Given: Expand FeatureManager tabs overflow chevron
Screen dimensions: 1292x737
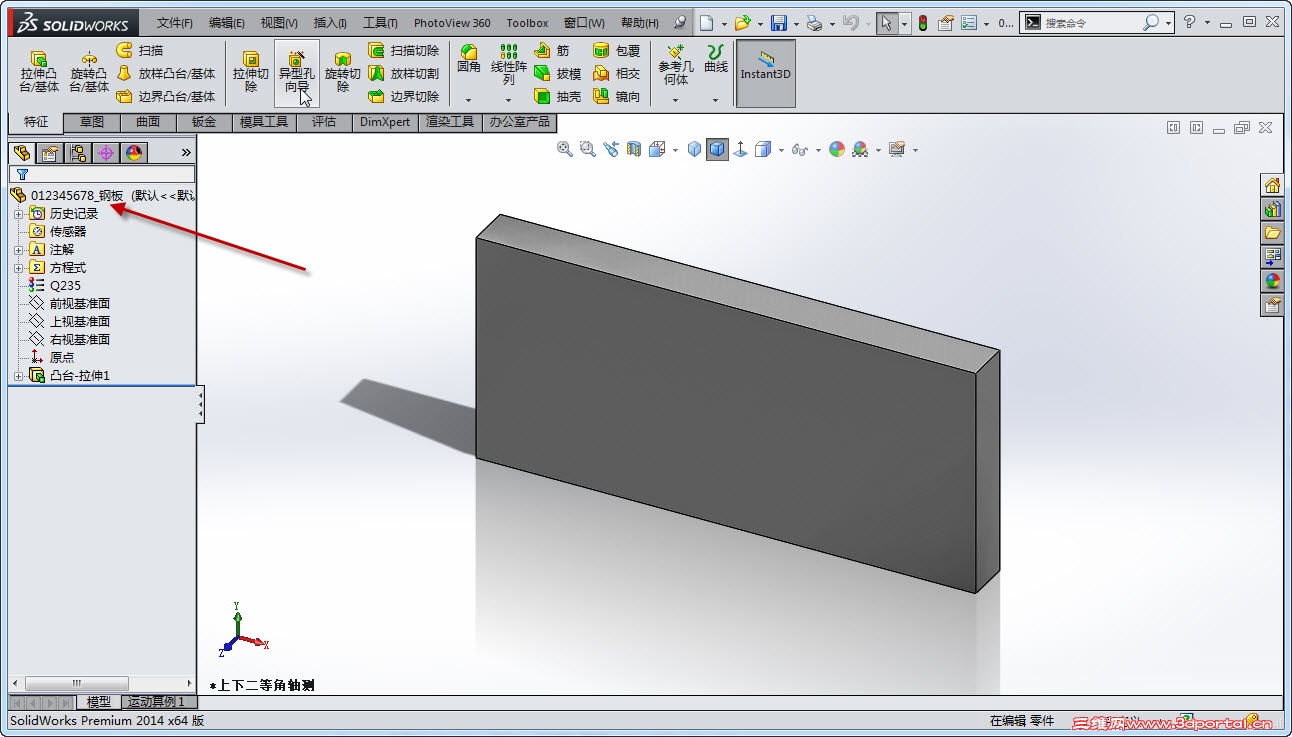Looking at the screenshot, I should [186, 153].
